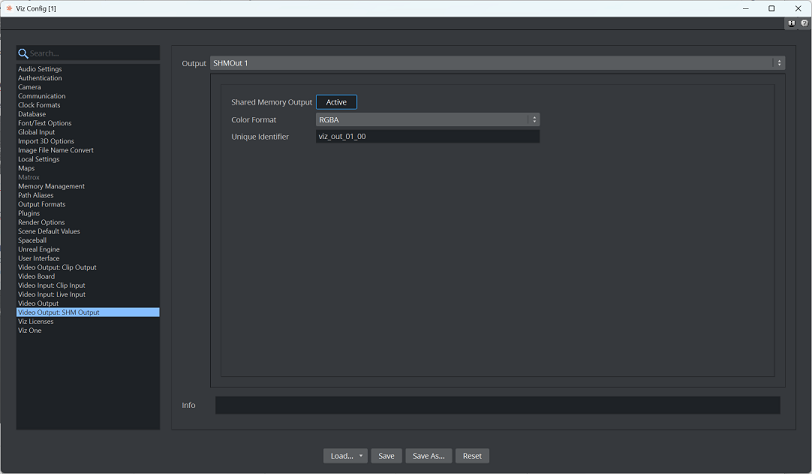Select the Viz Licenses section
Viewport: 812px width, 474px height.
pyautogui.click(x=36, y=321)
